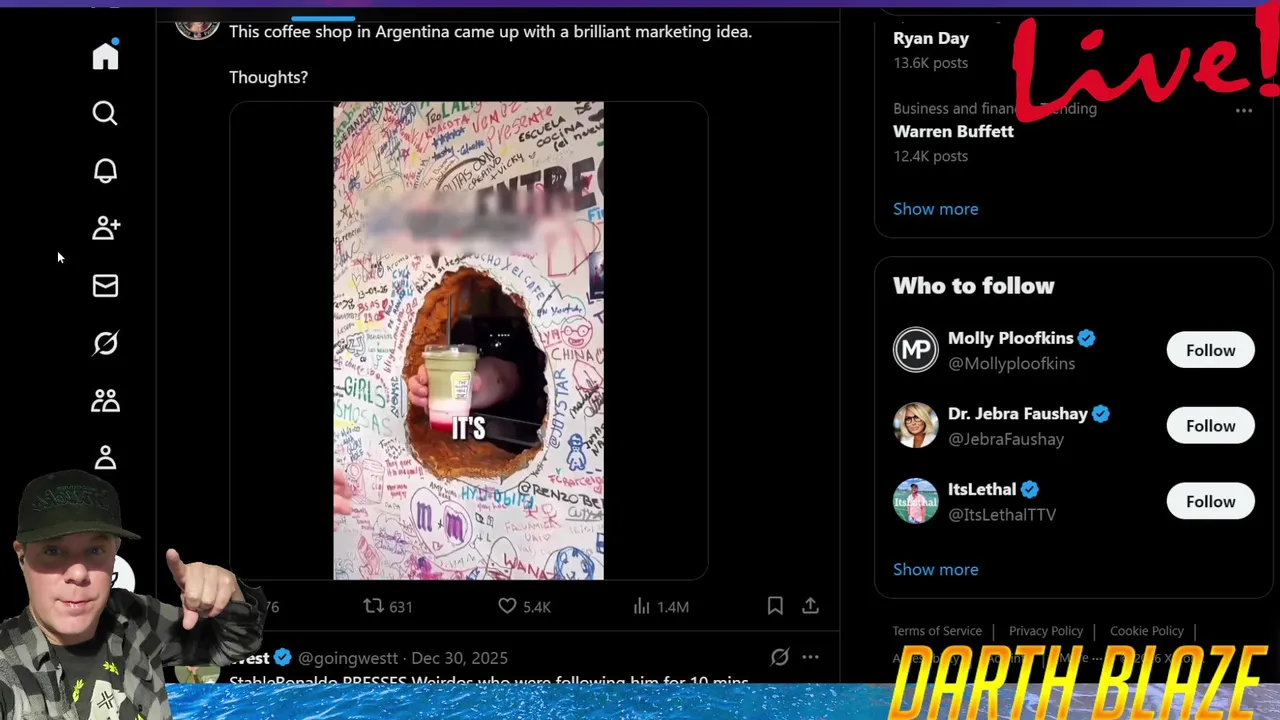Open ItsLethal profile avatar
This screenshot has height=720, width=1280.
point(915,501)
